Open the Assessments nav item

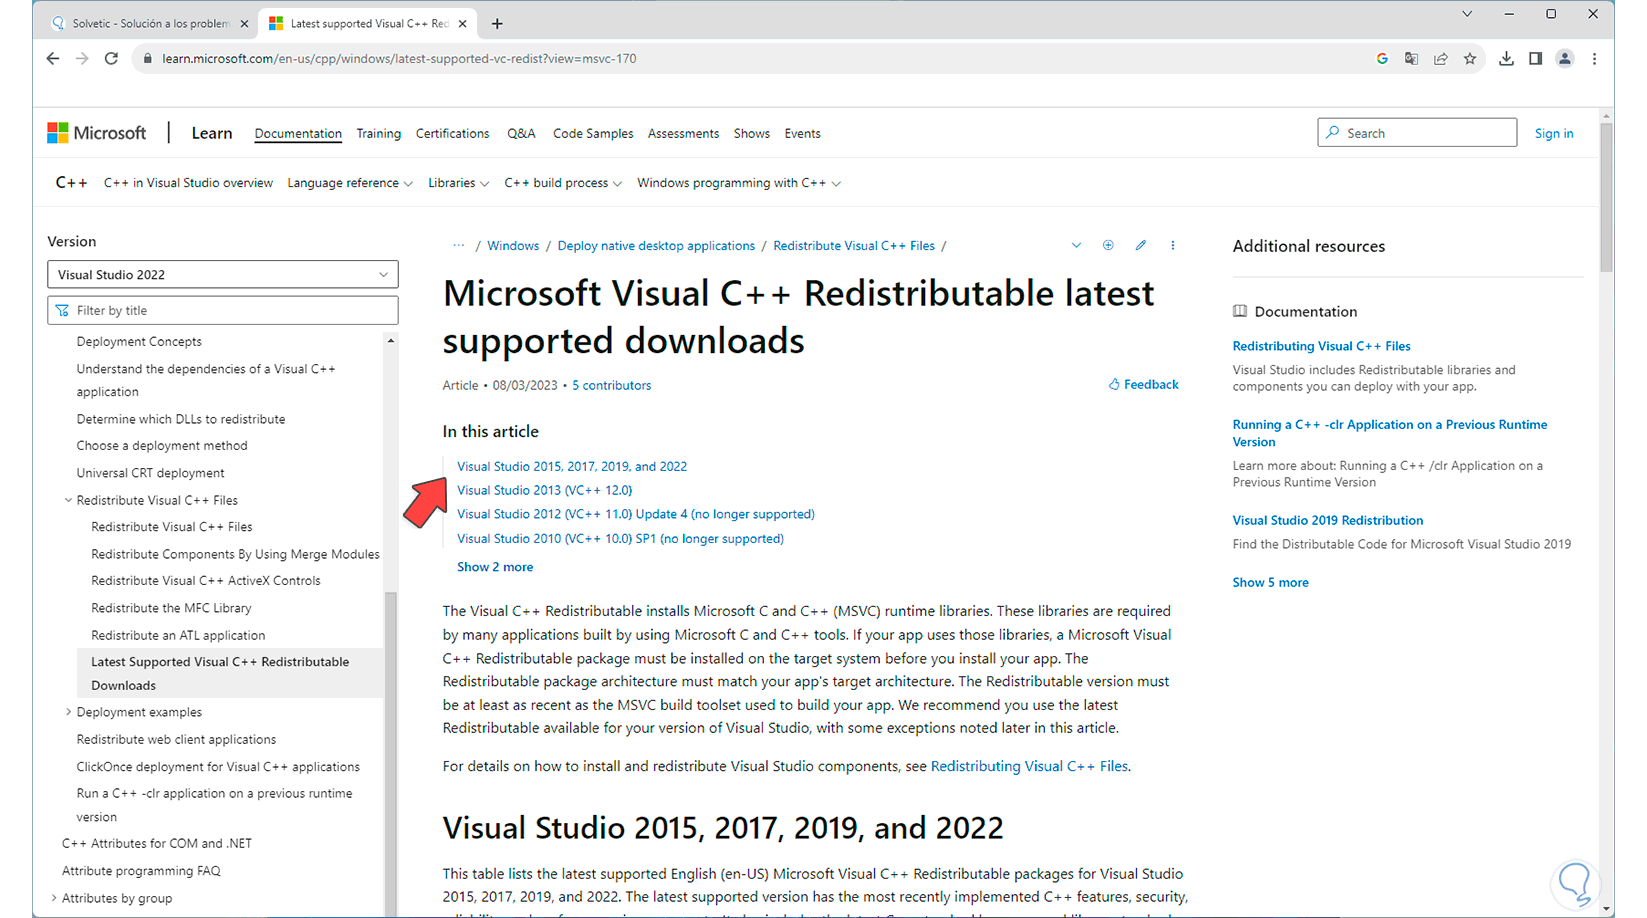(x=683, y=133)
